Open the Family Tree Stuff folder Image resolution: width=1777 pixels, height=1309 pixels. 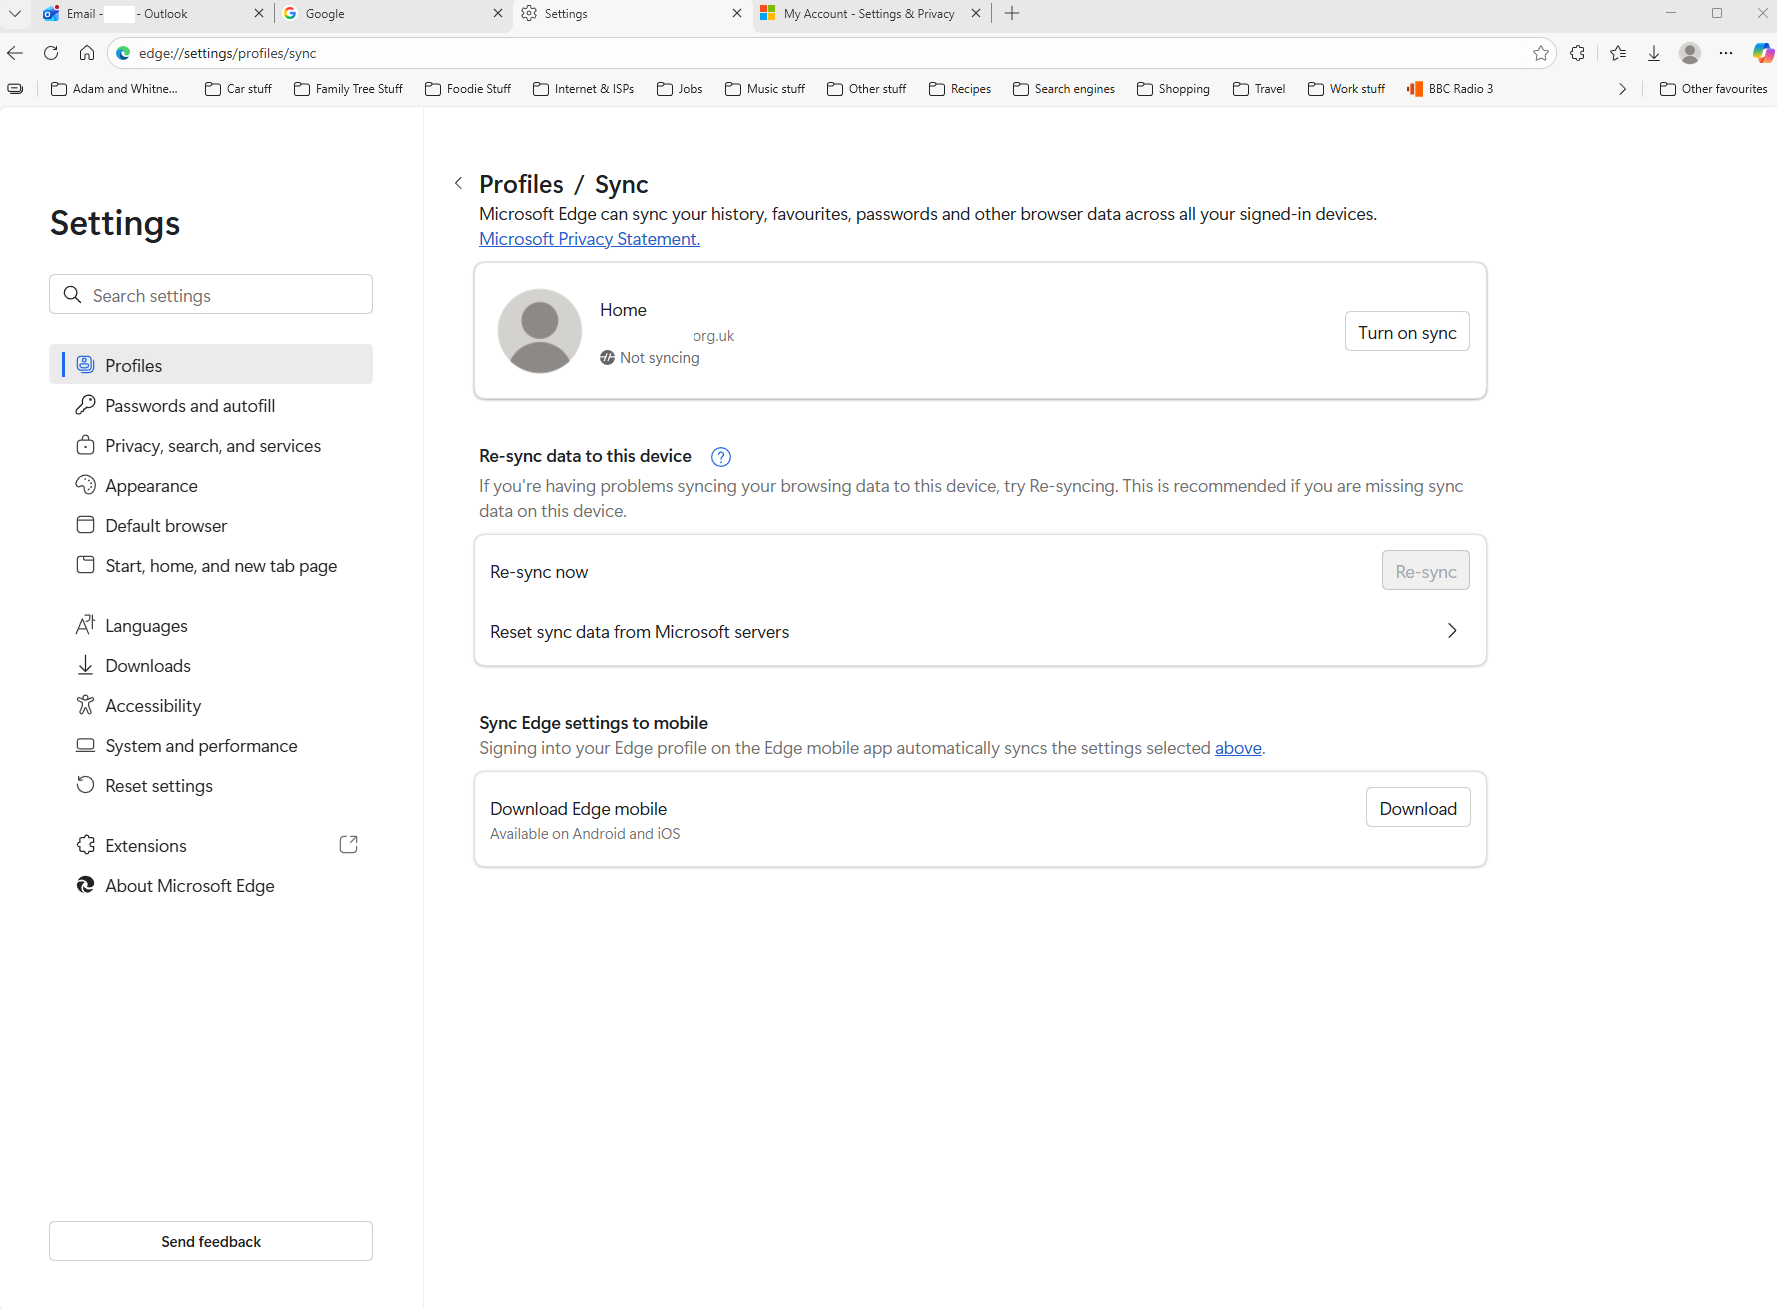[348, 89]
